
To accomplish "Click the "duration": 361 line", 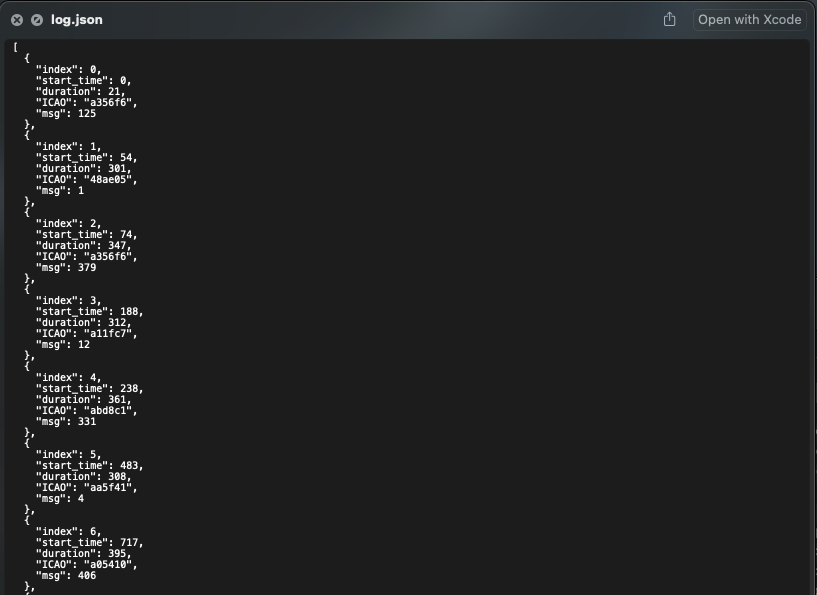I will pos(83,399).
